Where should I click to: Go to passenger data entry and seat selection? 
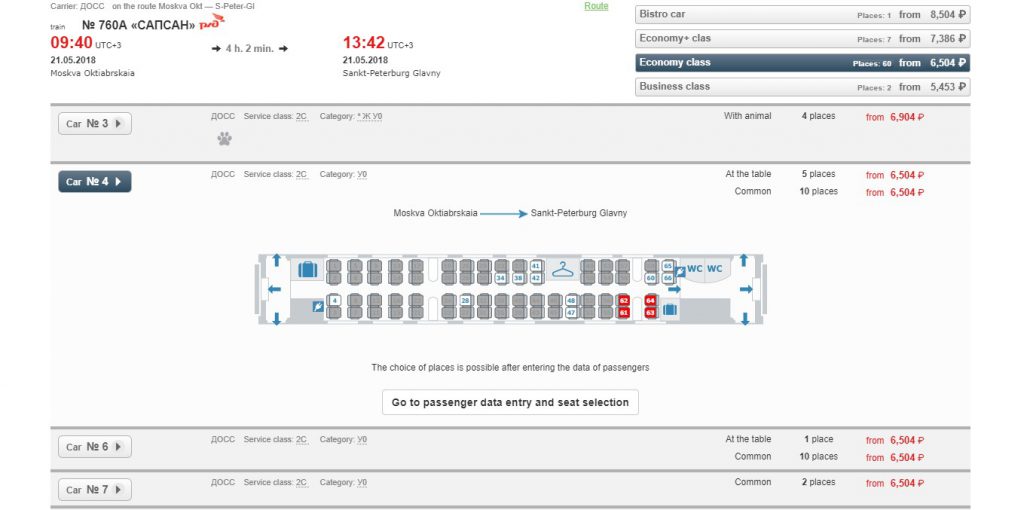510,402
